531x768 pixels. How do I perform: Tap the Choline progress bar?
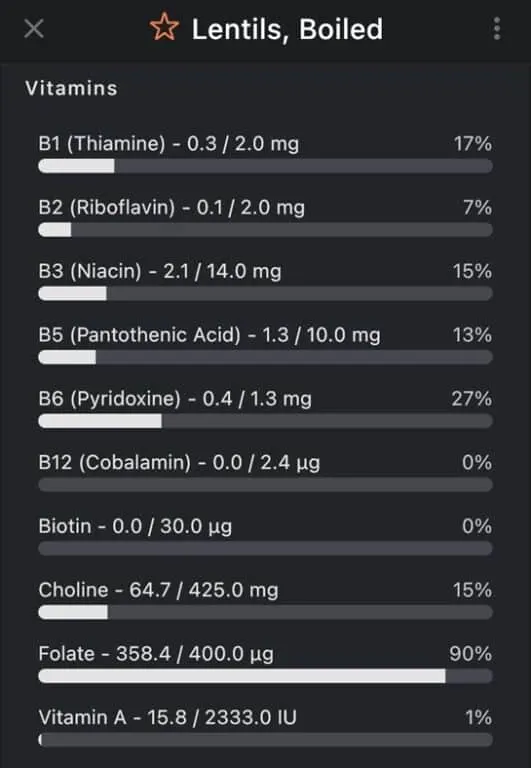click(265, 612)
